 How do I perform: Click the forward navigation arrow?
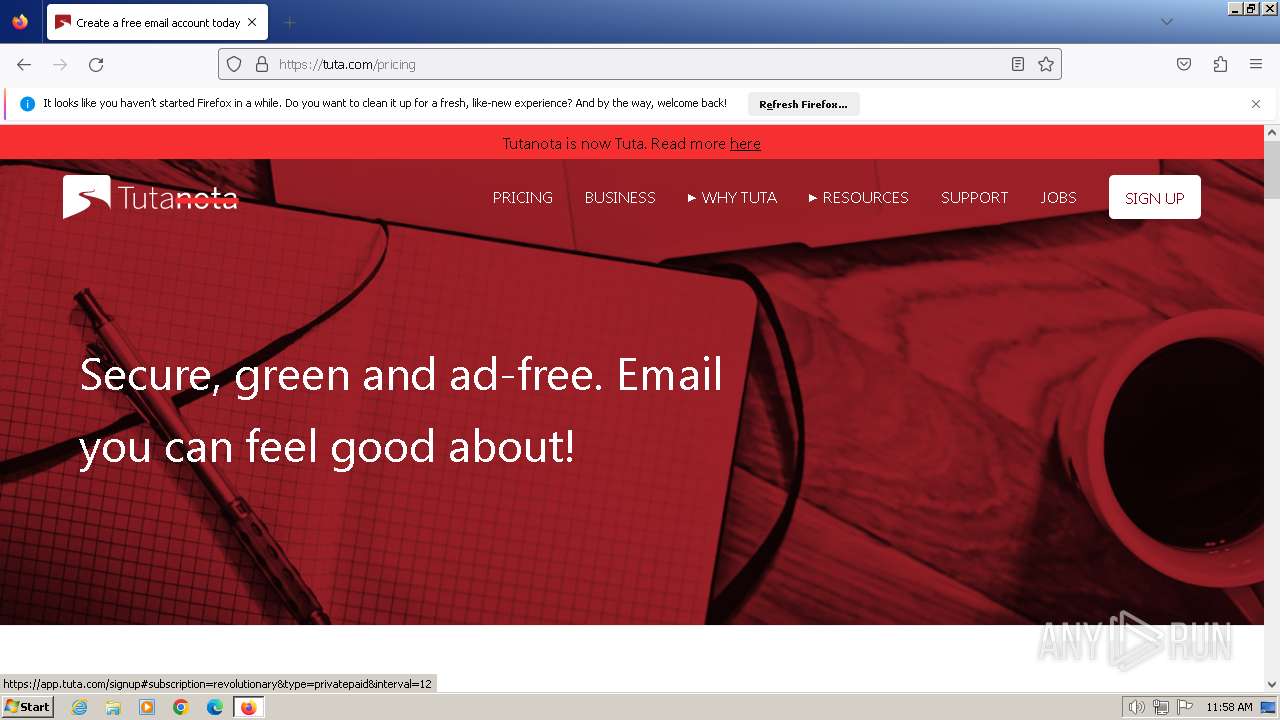point(60,64)
